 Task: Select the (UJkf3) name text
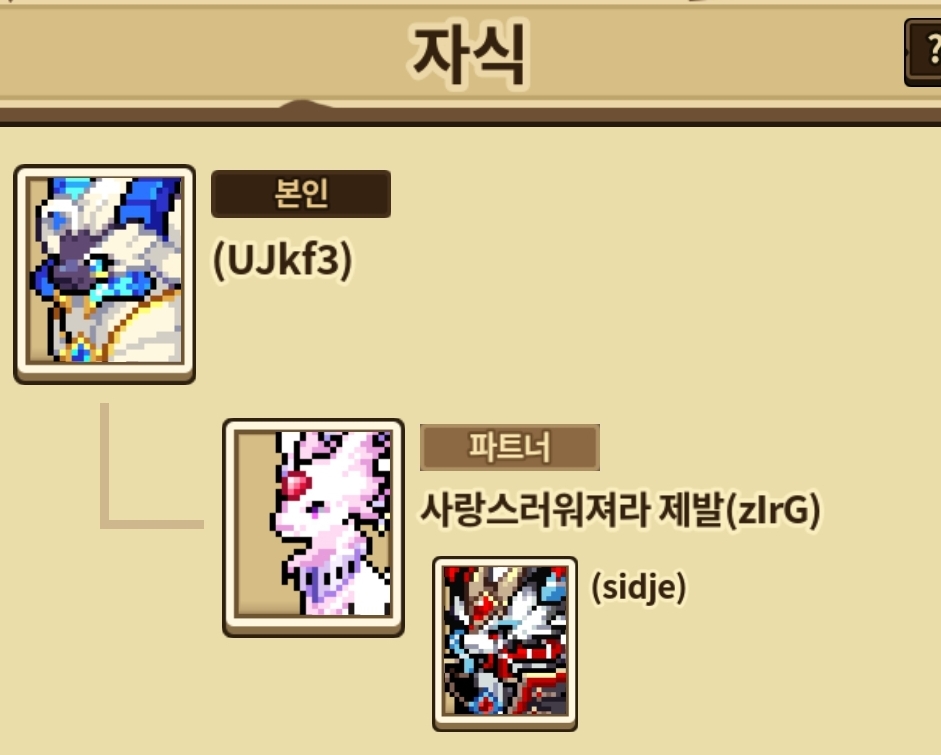click(x=282, y=260)
